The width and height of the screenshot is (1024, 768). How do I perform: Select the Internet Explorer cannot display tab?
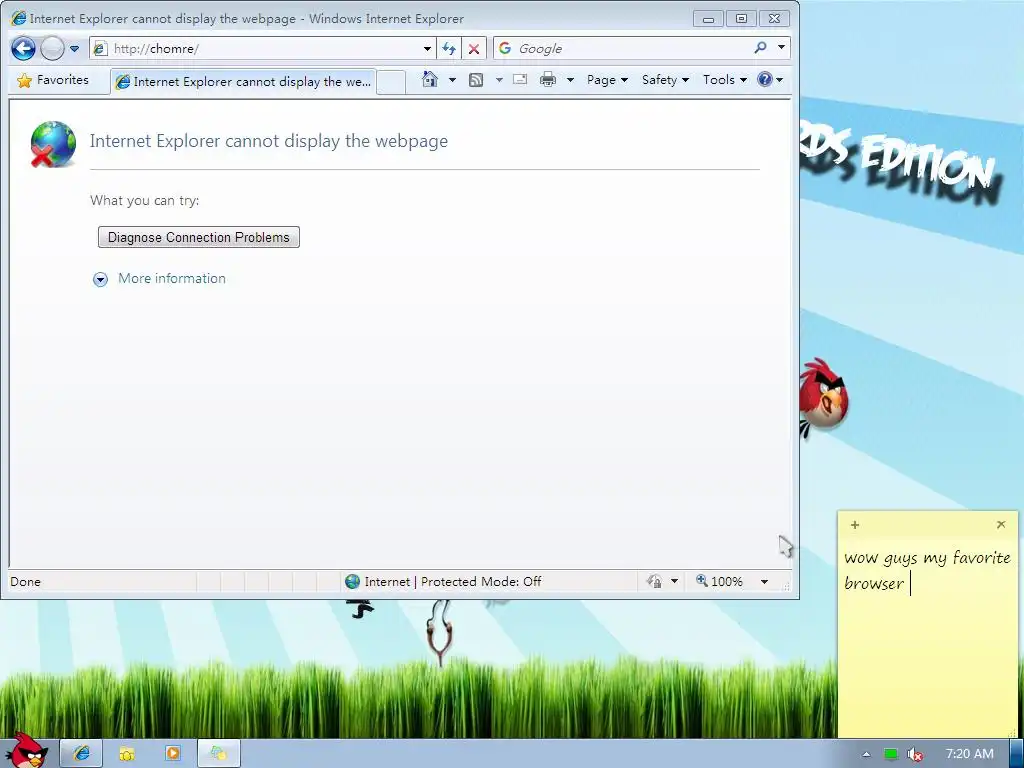pos(244,82)
